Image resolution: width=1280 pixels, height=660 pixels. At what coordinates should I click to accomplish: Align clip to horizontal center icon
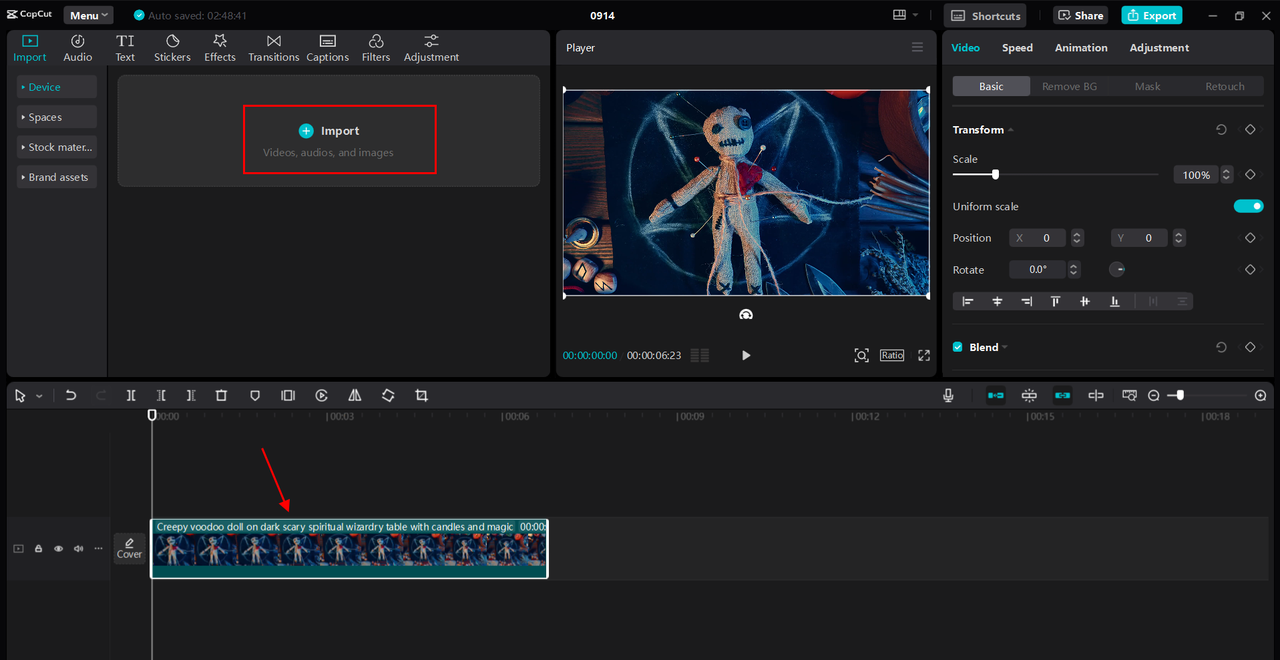[997, 301]
